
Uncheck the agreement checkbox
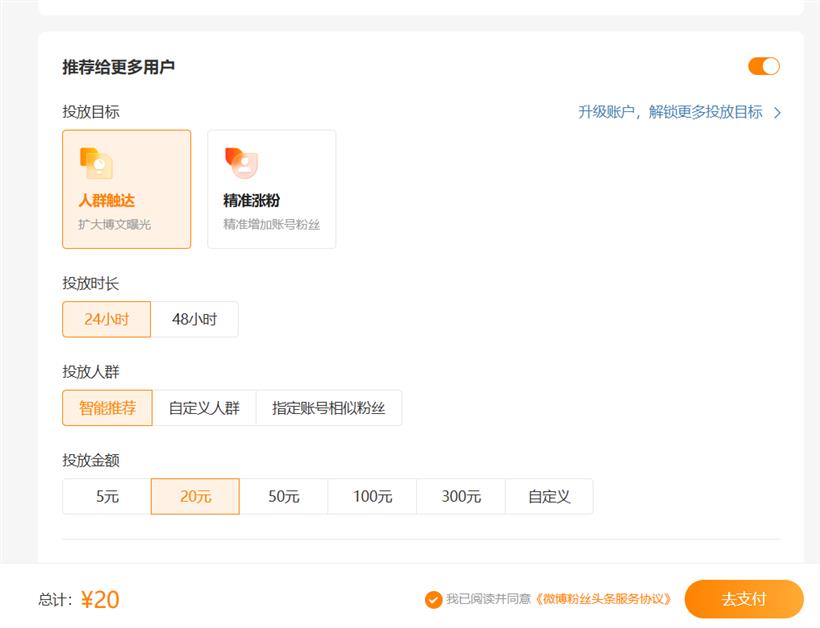pos(433,599)
